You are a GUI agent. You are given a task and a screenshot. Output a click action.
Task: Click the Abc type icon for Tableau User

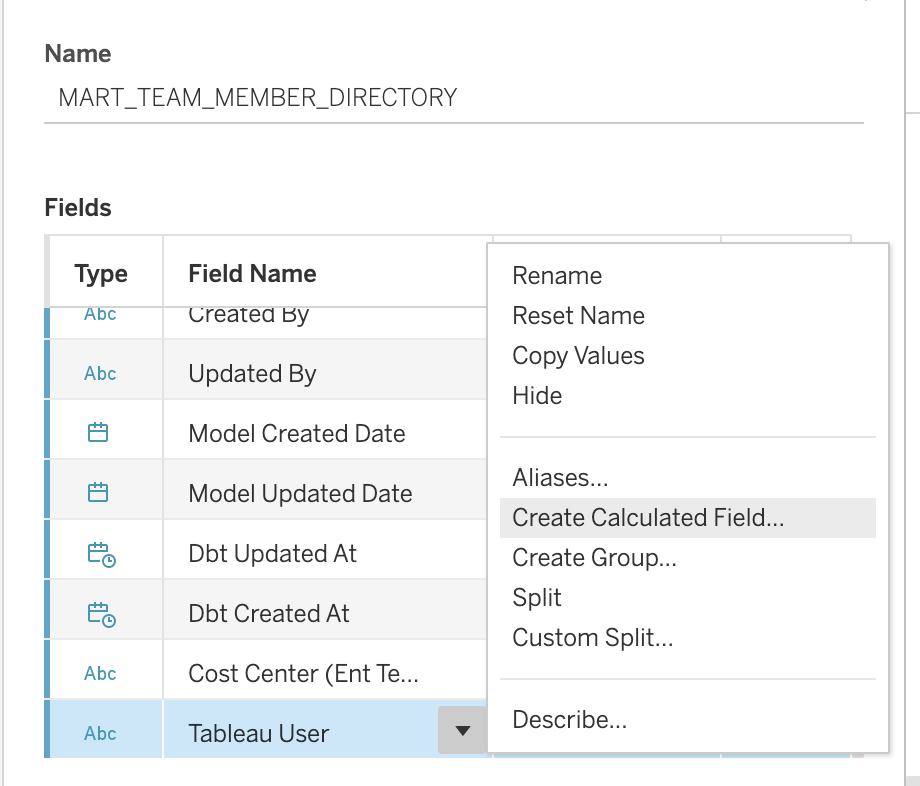[100, 733]
